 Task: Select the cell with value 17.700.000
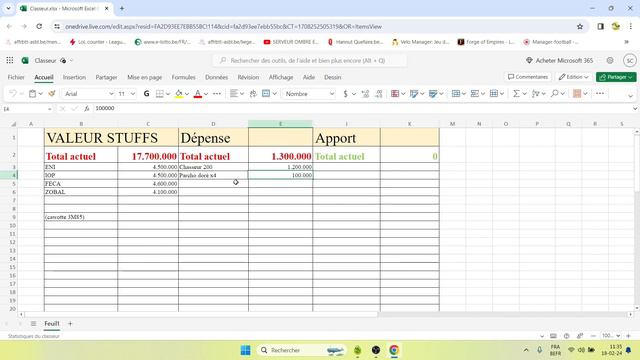(x=148, y=156)
